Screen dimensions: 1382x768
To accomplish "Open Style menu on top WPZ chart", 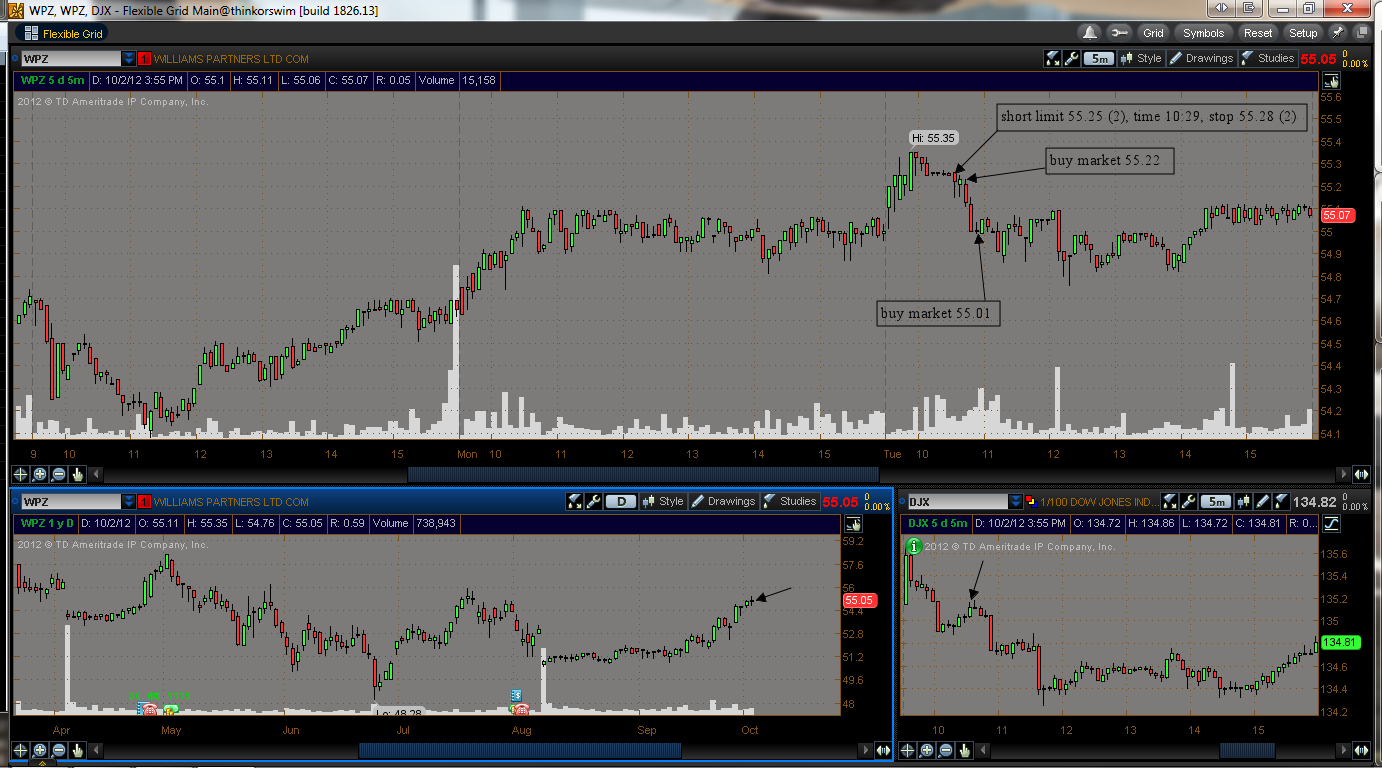I will [x=1141, y=58].
